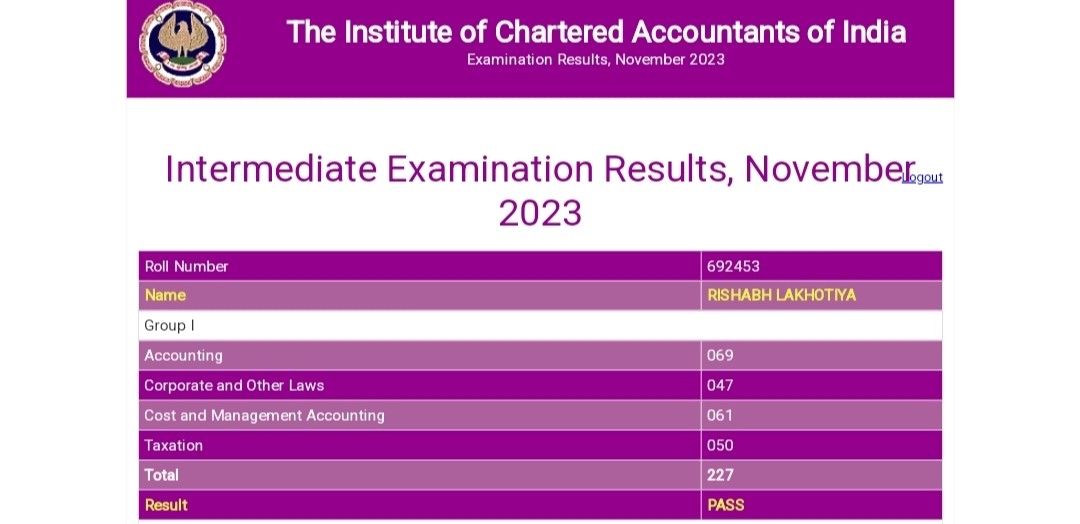Click Corporate and Other Laws cell
1080x524 pixels.
tap(419, 386)
